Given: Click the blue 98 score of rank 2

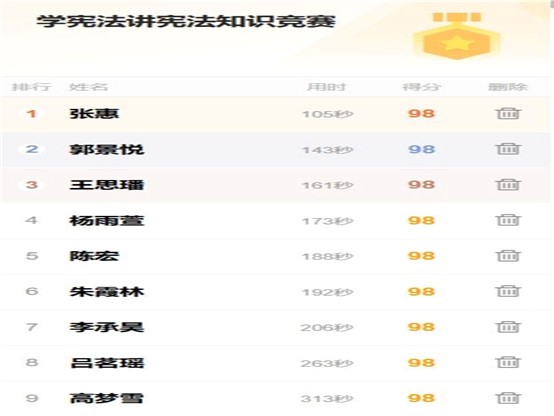Looking at the screenshot, I should point(422,149).
